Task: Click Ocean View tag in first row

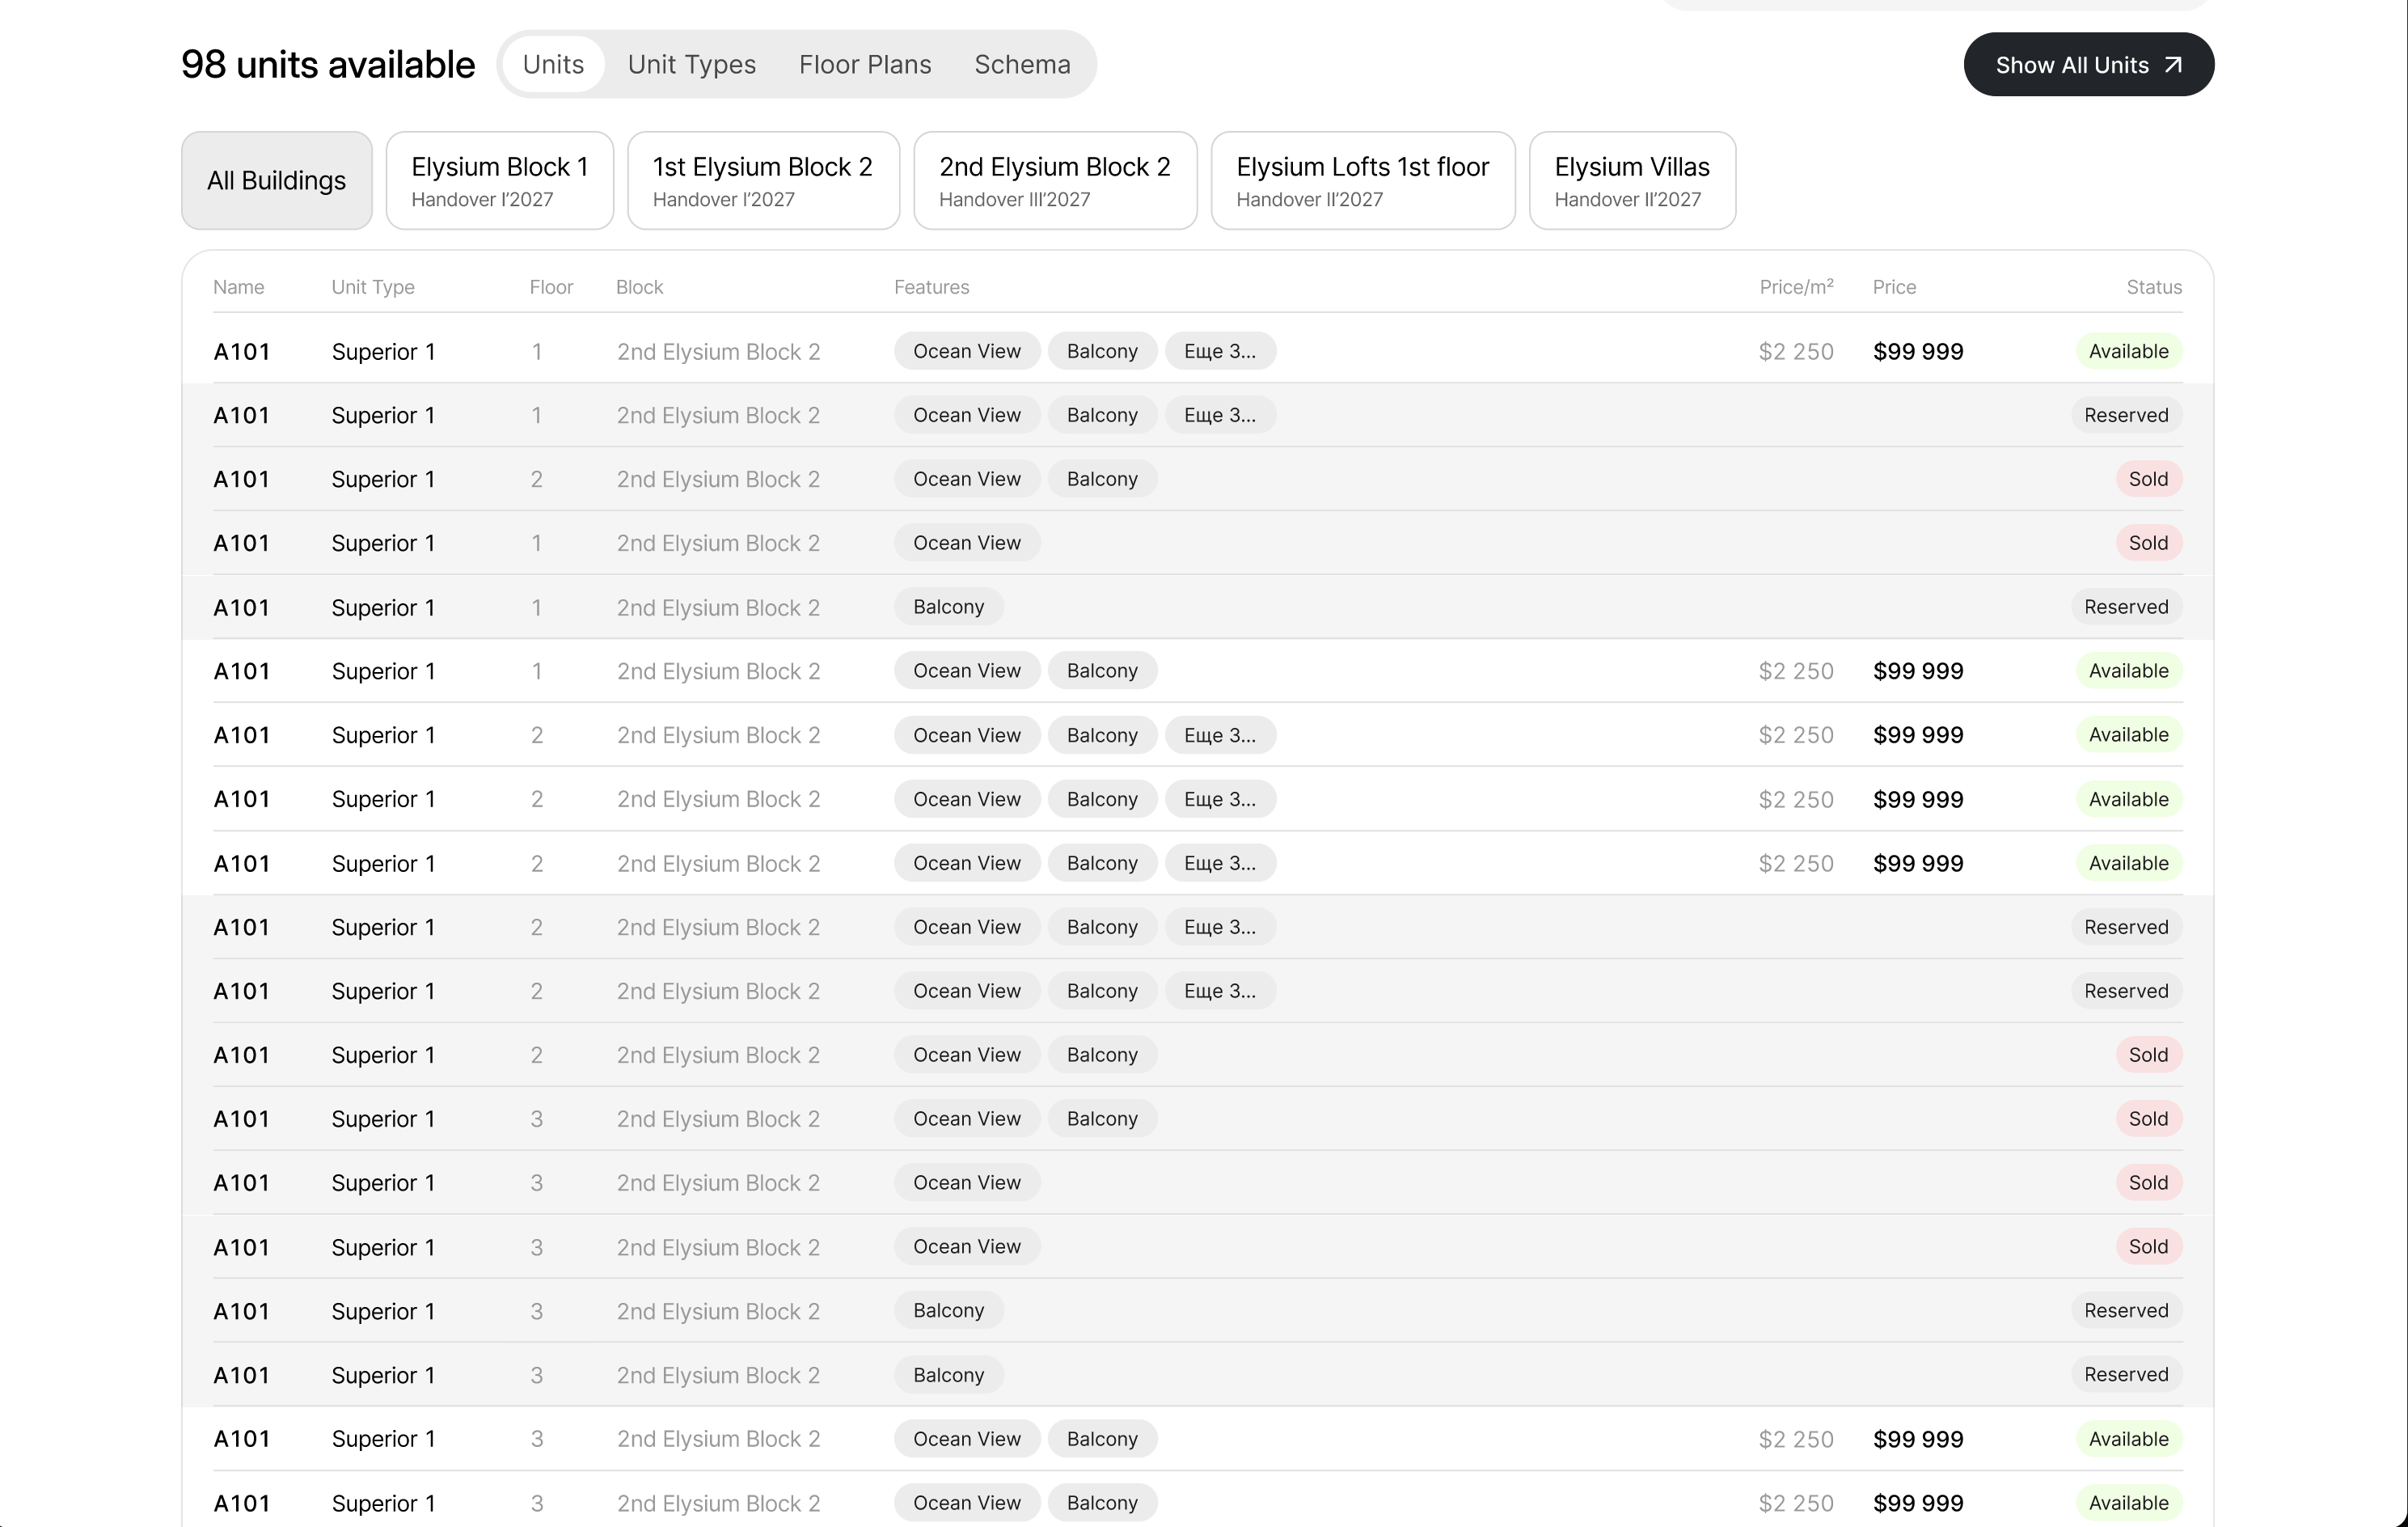Action: [966, 352]
